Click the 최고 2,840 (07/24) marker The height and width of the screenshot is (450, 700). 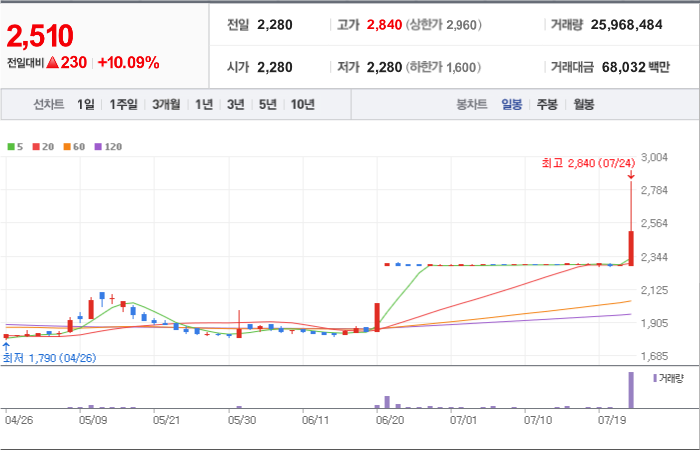pos(588,163)
